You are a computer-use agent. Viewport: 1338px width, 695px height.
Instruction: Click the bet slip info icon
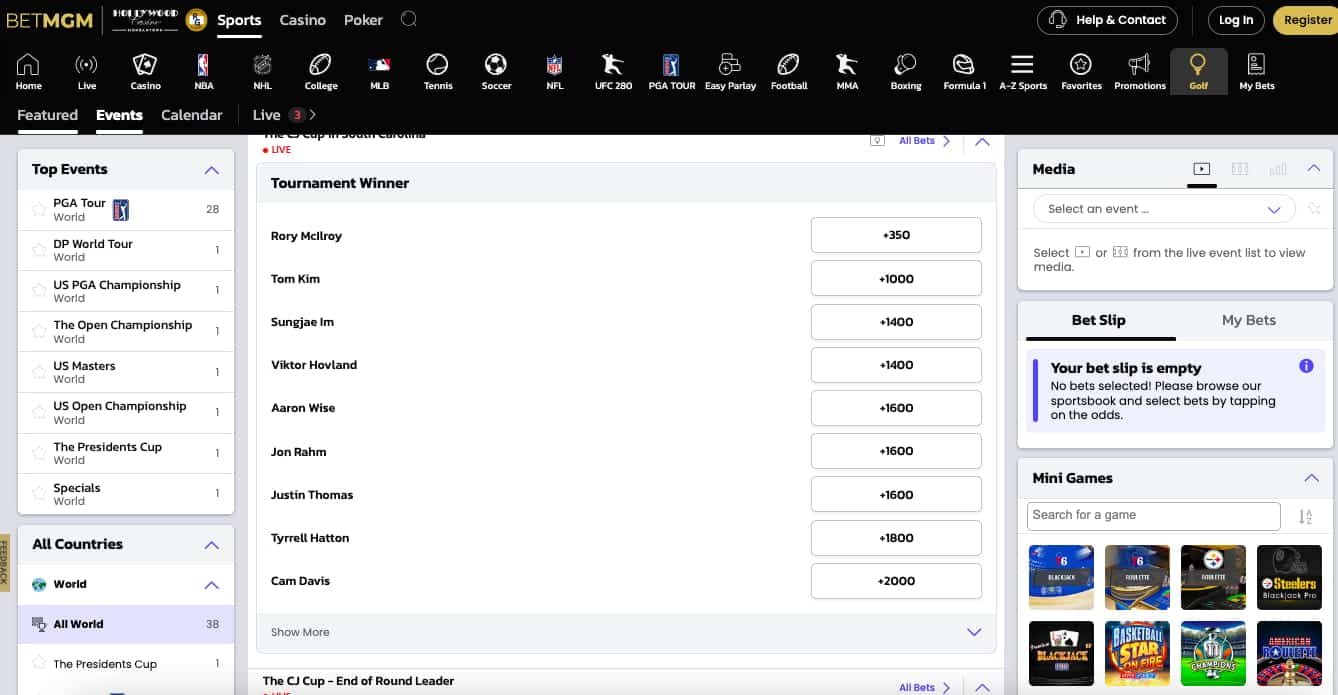(x=1306, y=366)
